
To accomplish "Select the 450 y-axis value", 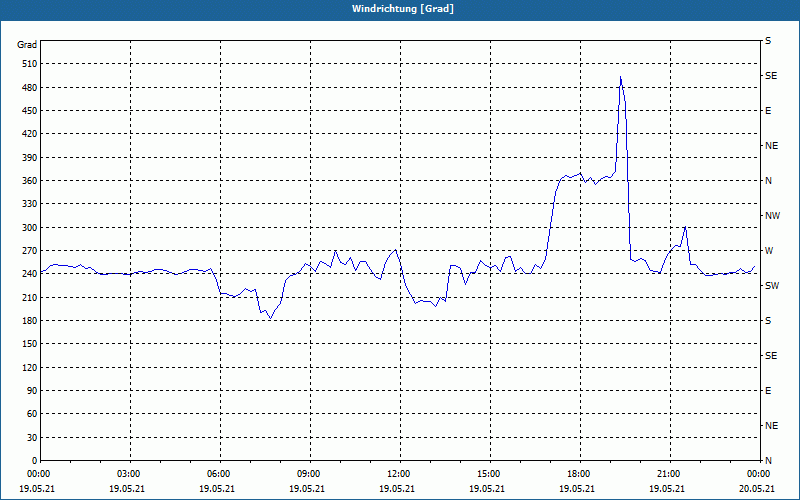I will 30,111.
